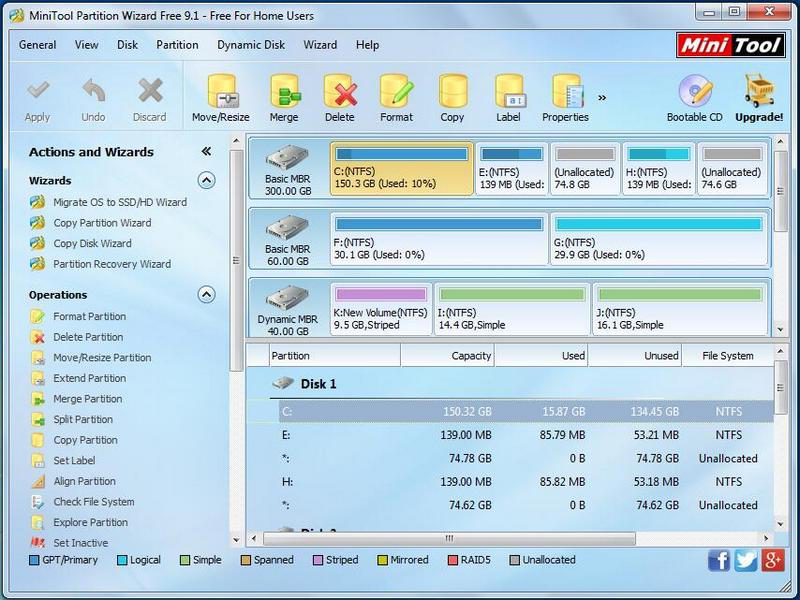Collapse the Wizards section
The width and height of the screenshot is (800, 600).
206,180
